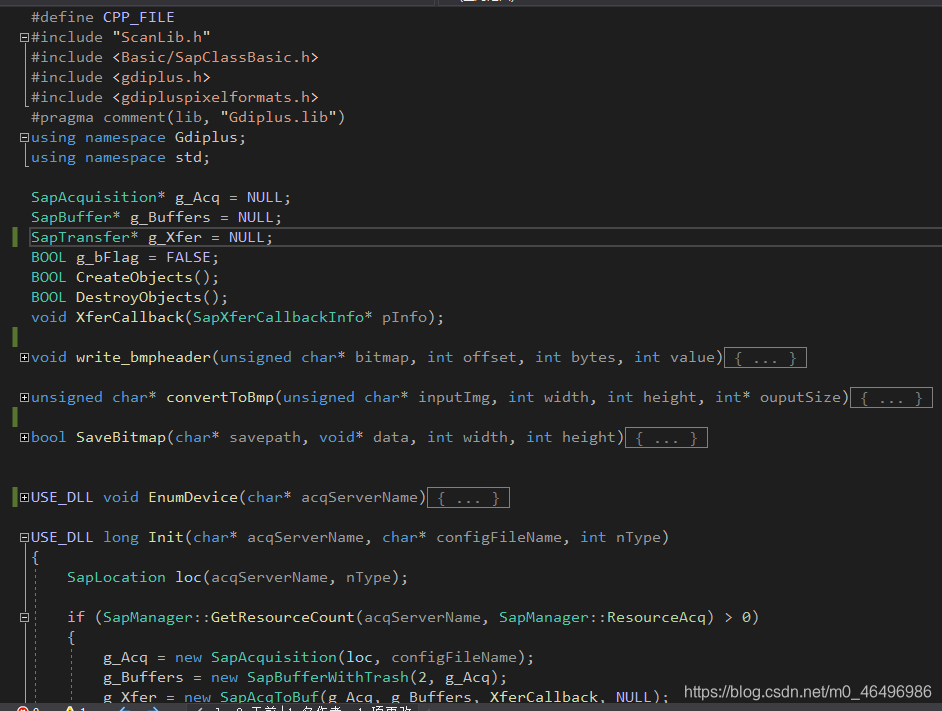942x711 pixels.
Task: Click the Gdiplus namespace name
Action: (206, 138)
